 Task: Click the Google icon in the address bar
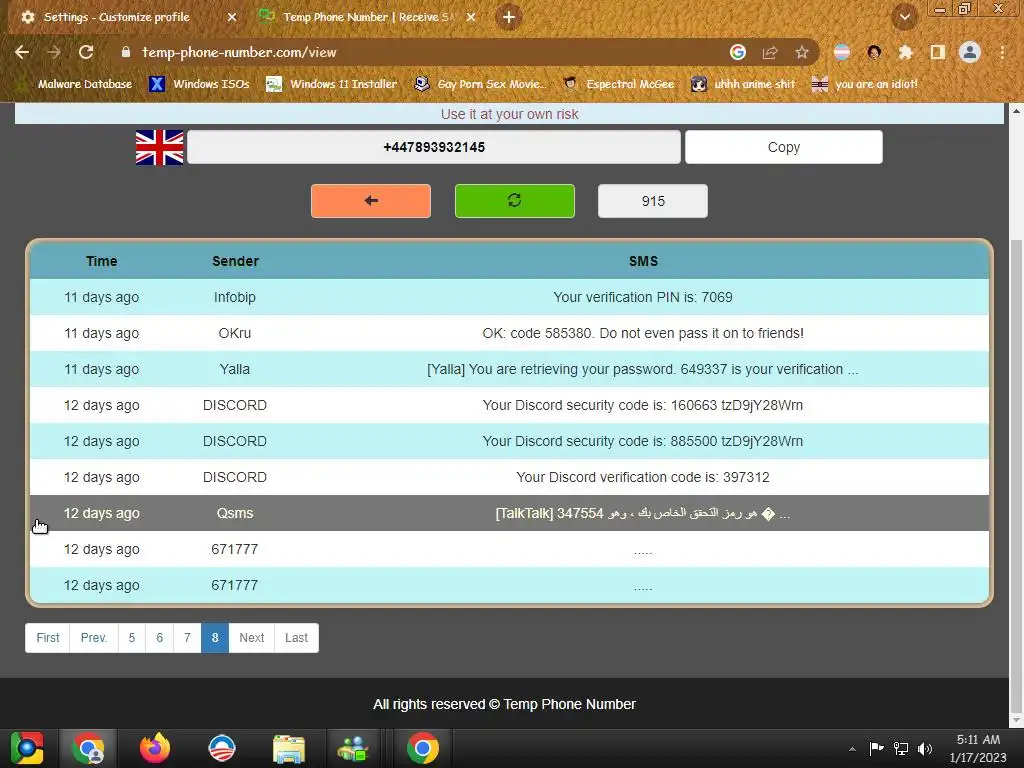tap(738, 52)
